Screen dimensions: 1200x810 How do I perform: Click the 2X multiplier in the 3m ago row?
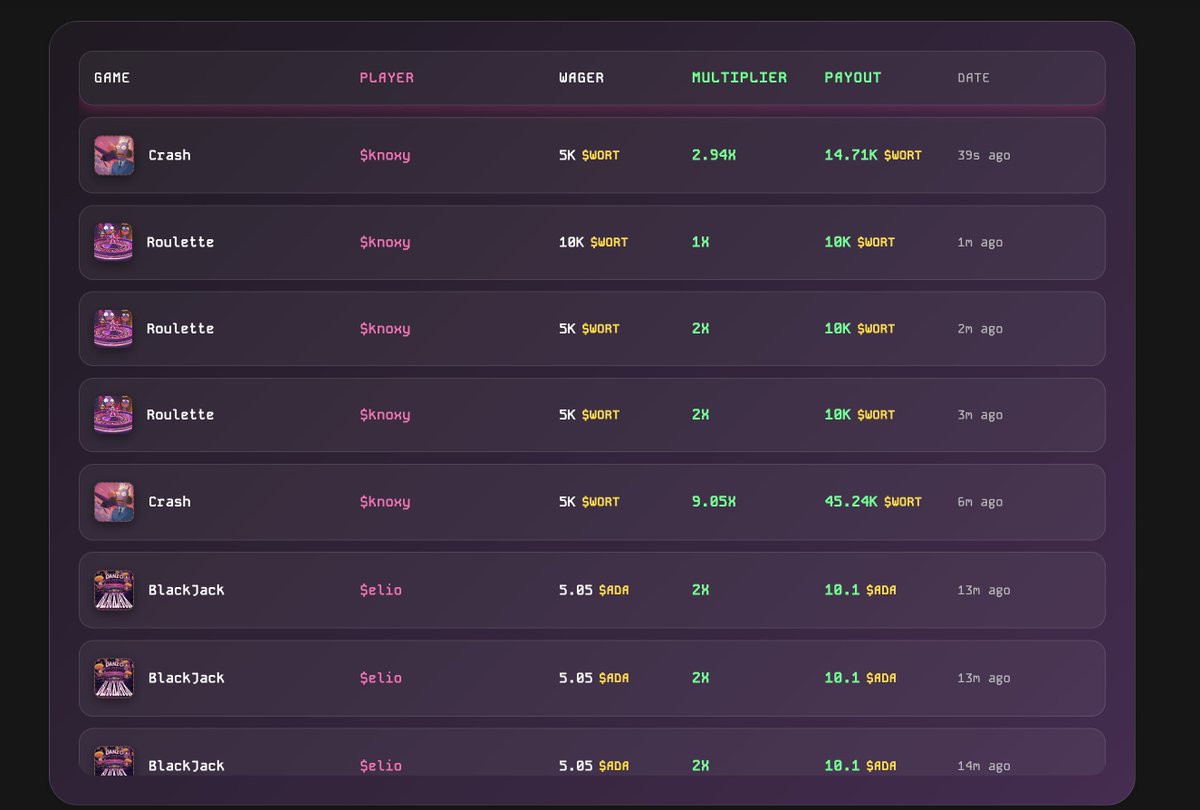click(x=700, y=414)
